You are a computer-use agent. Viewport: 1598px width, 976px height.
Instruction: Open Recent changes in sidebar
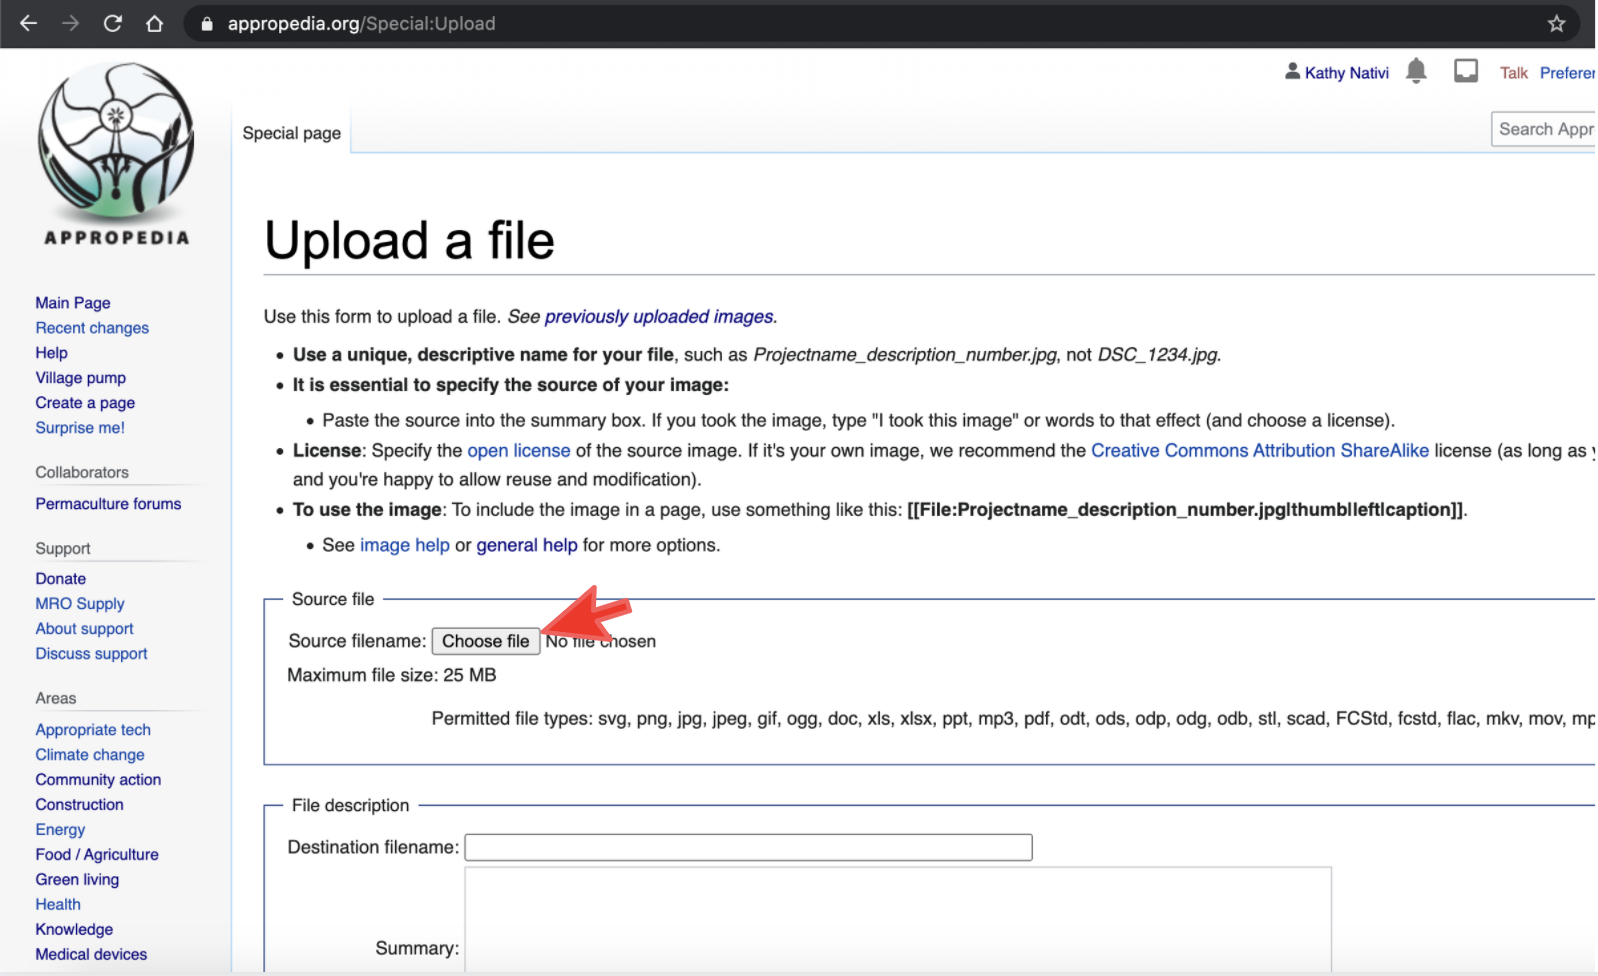[x=92, y=328]
